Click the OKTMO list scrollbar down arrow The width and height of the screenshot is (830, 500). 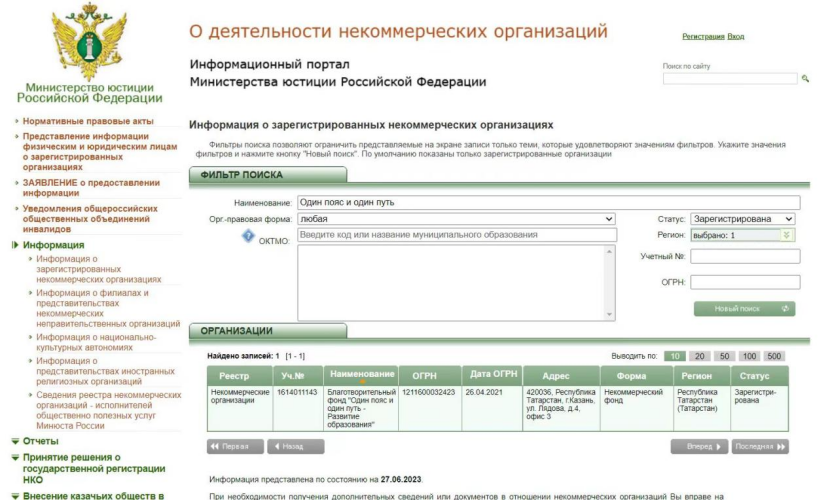coord(609,314)
